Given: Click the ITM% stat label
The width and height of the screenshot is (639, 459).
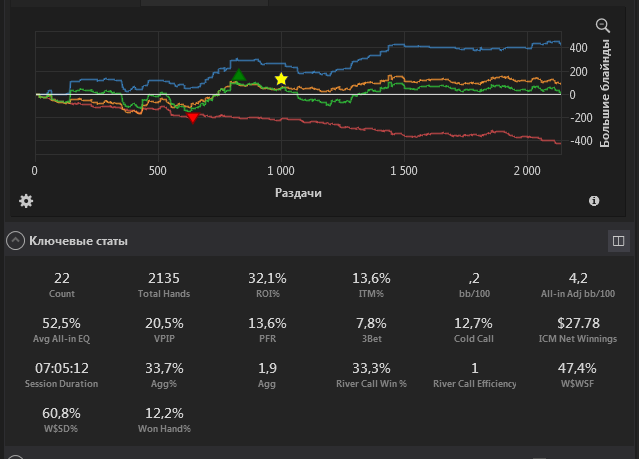Looking at the screenshot, I should 371,293.
